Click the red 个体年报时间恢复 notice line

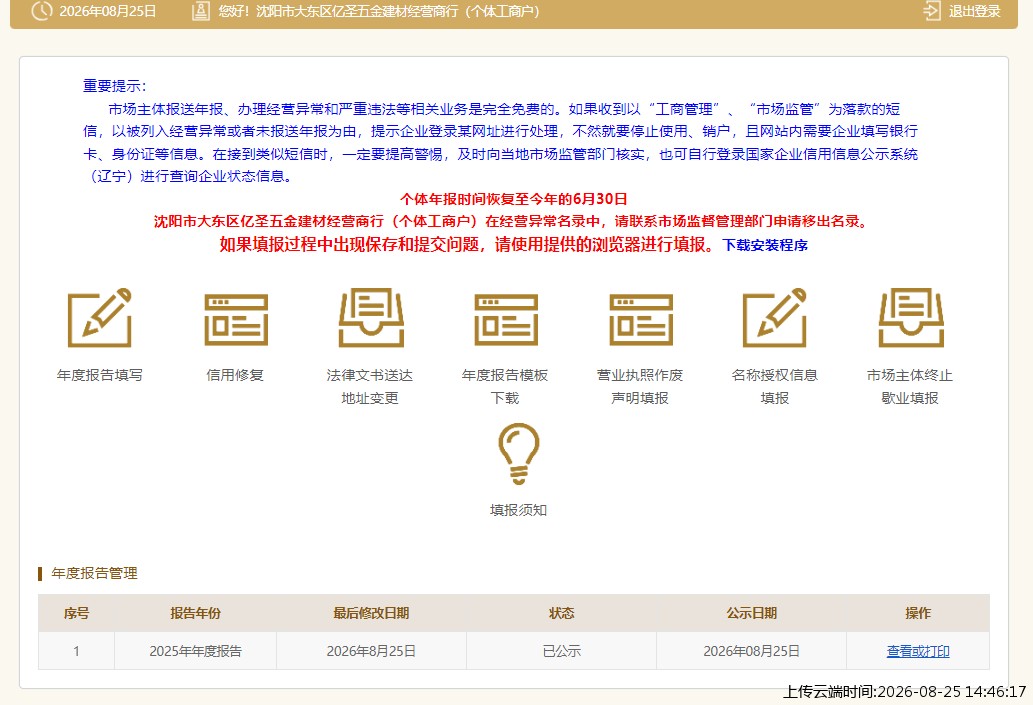click(513, 199)
